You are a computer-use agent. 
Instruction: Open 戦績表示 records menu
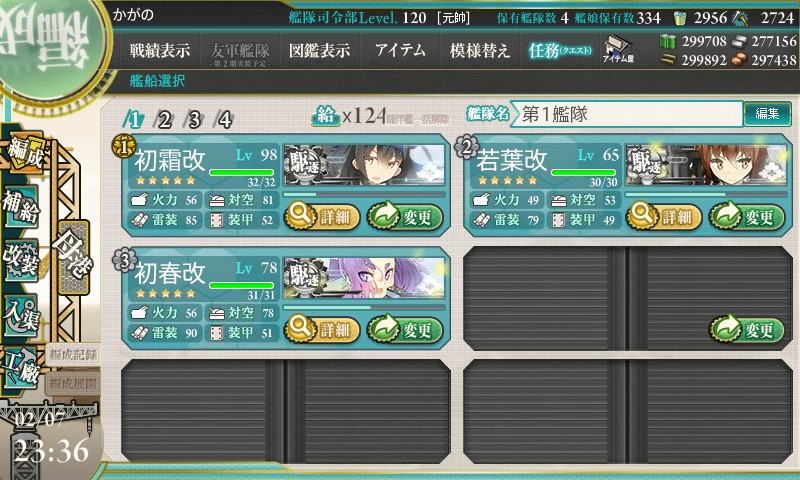160,50
